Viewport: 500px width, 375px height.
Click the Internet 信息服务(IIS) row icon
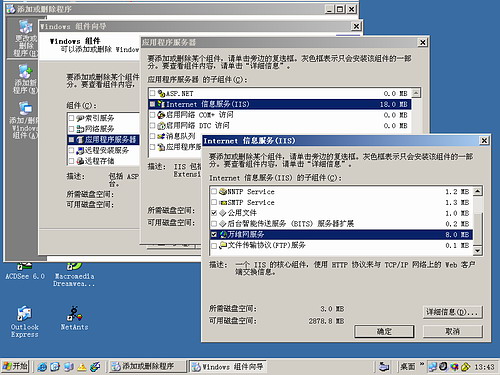(161, 104)
